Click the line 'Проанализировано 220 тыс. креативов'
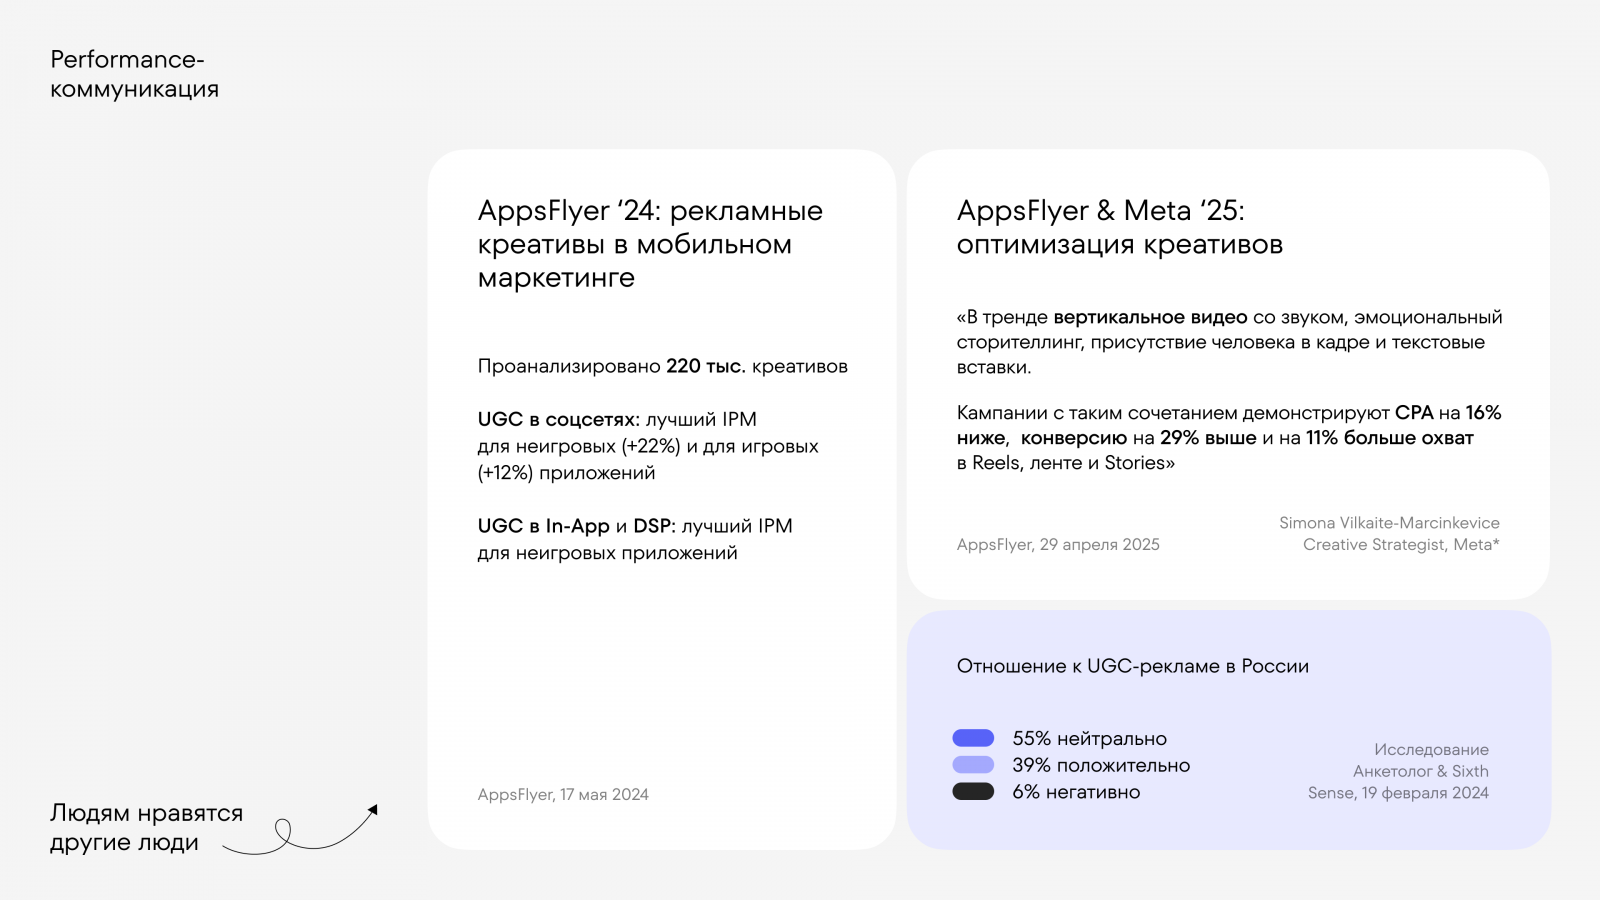 click(x=662, y=366)
